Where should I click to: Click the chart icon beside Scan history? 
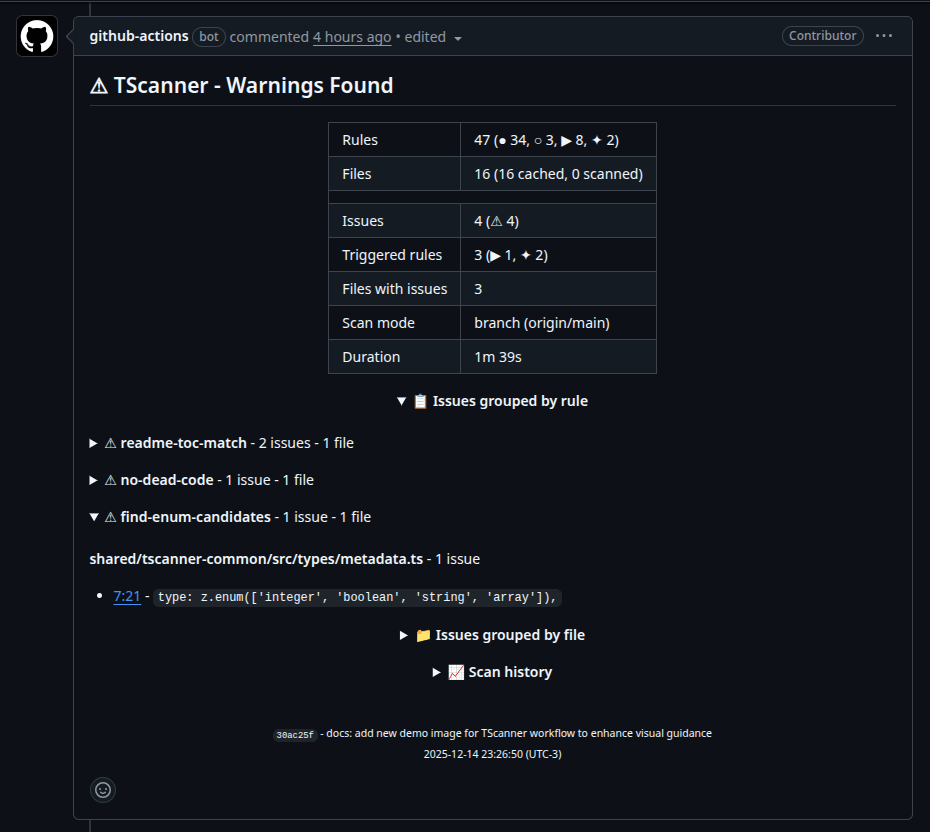point(456,671)
